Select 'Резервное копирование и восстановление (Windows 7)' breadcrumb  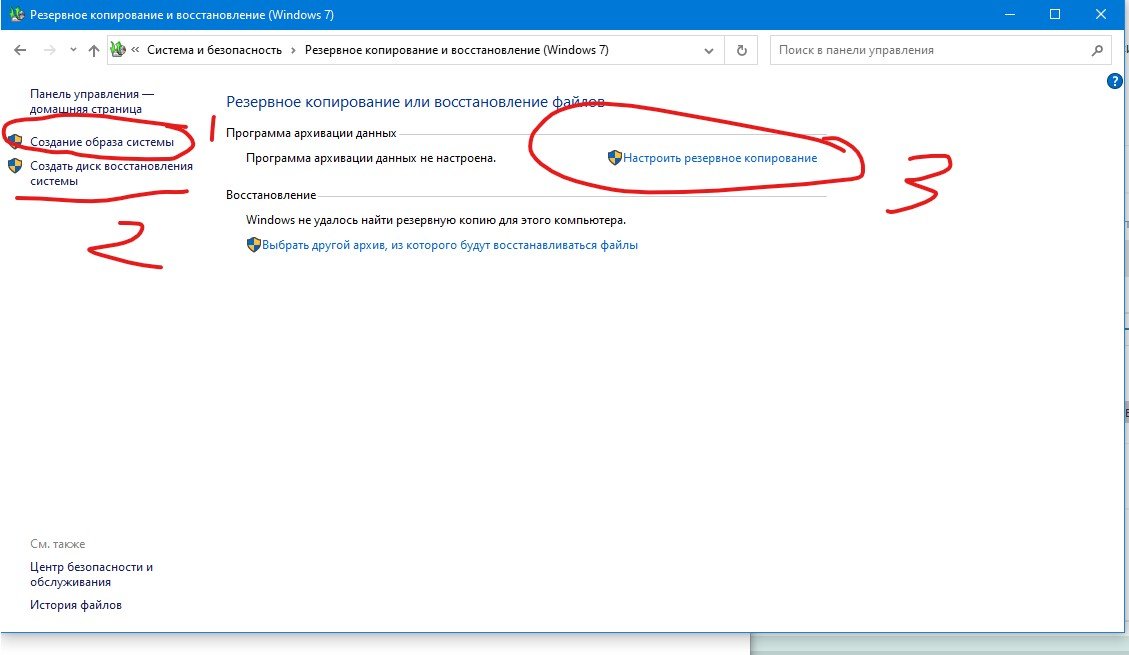pyautogui.click(x=456, y=50)
